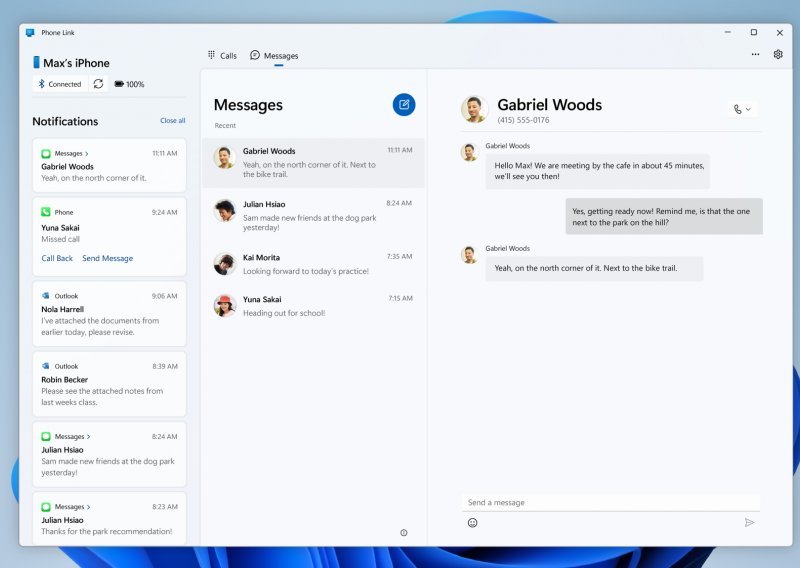Close the Phone Link window

point(780,33)
